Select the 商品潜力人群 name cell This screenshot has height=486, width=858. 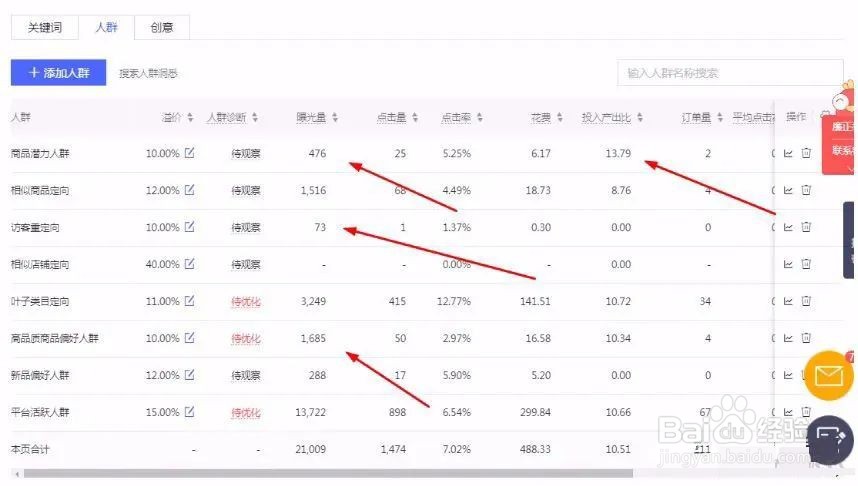40,154
